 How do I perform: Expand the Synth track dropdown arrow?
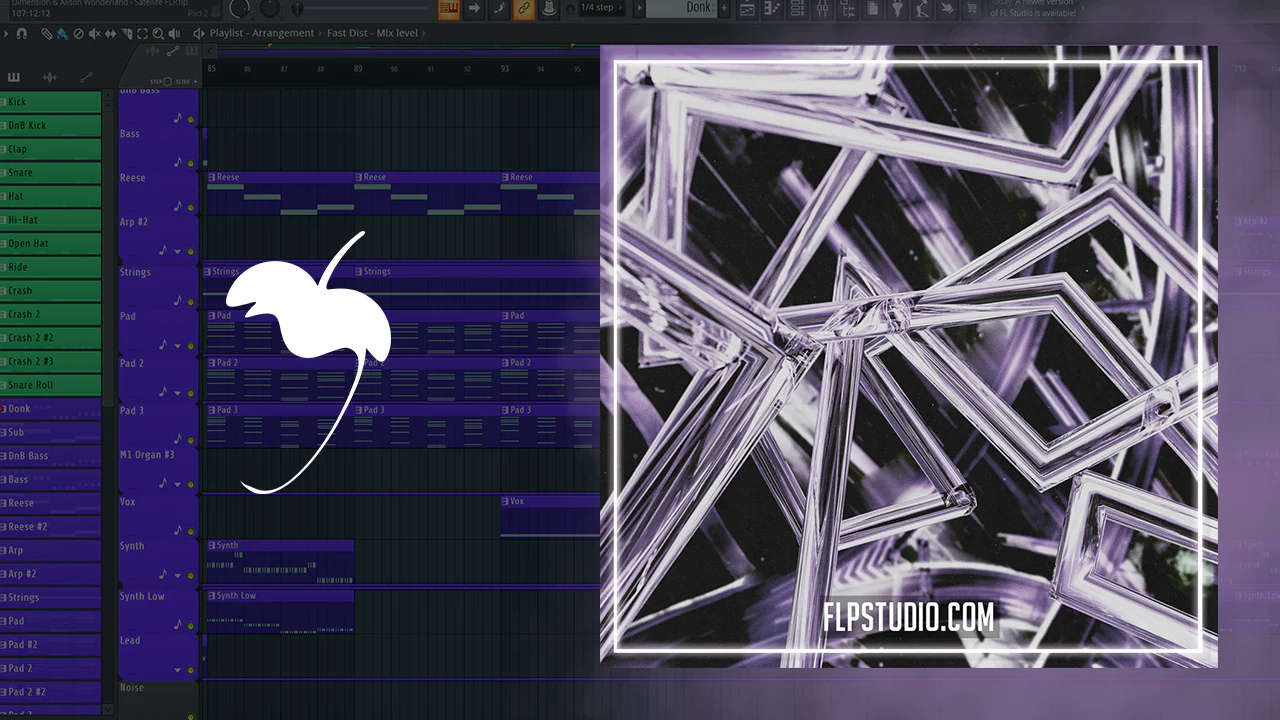[x=179, y=577]
